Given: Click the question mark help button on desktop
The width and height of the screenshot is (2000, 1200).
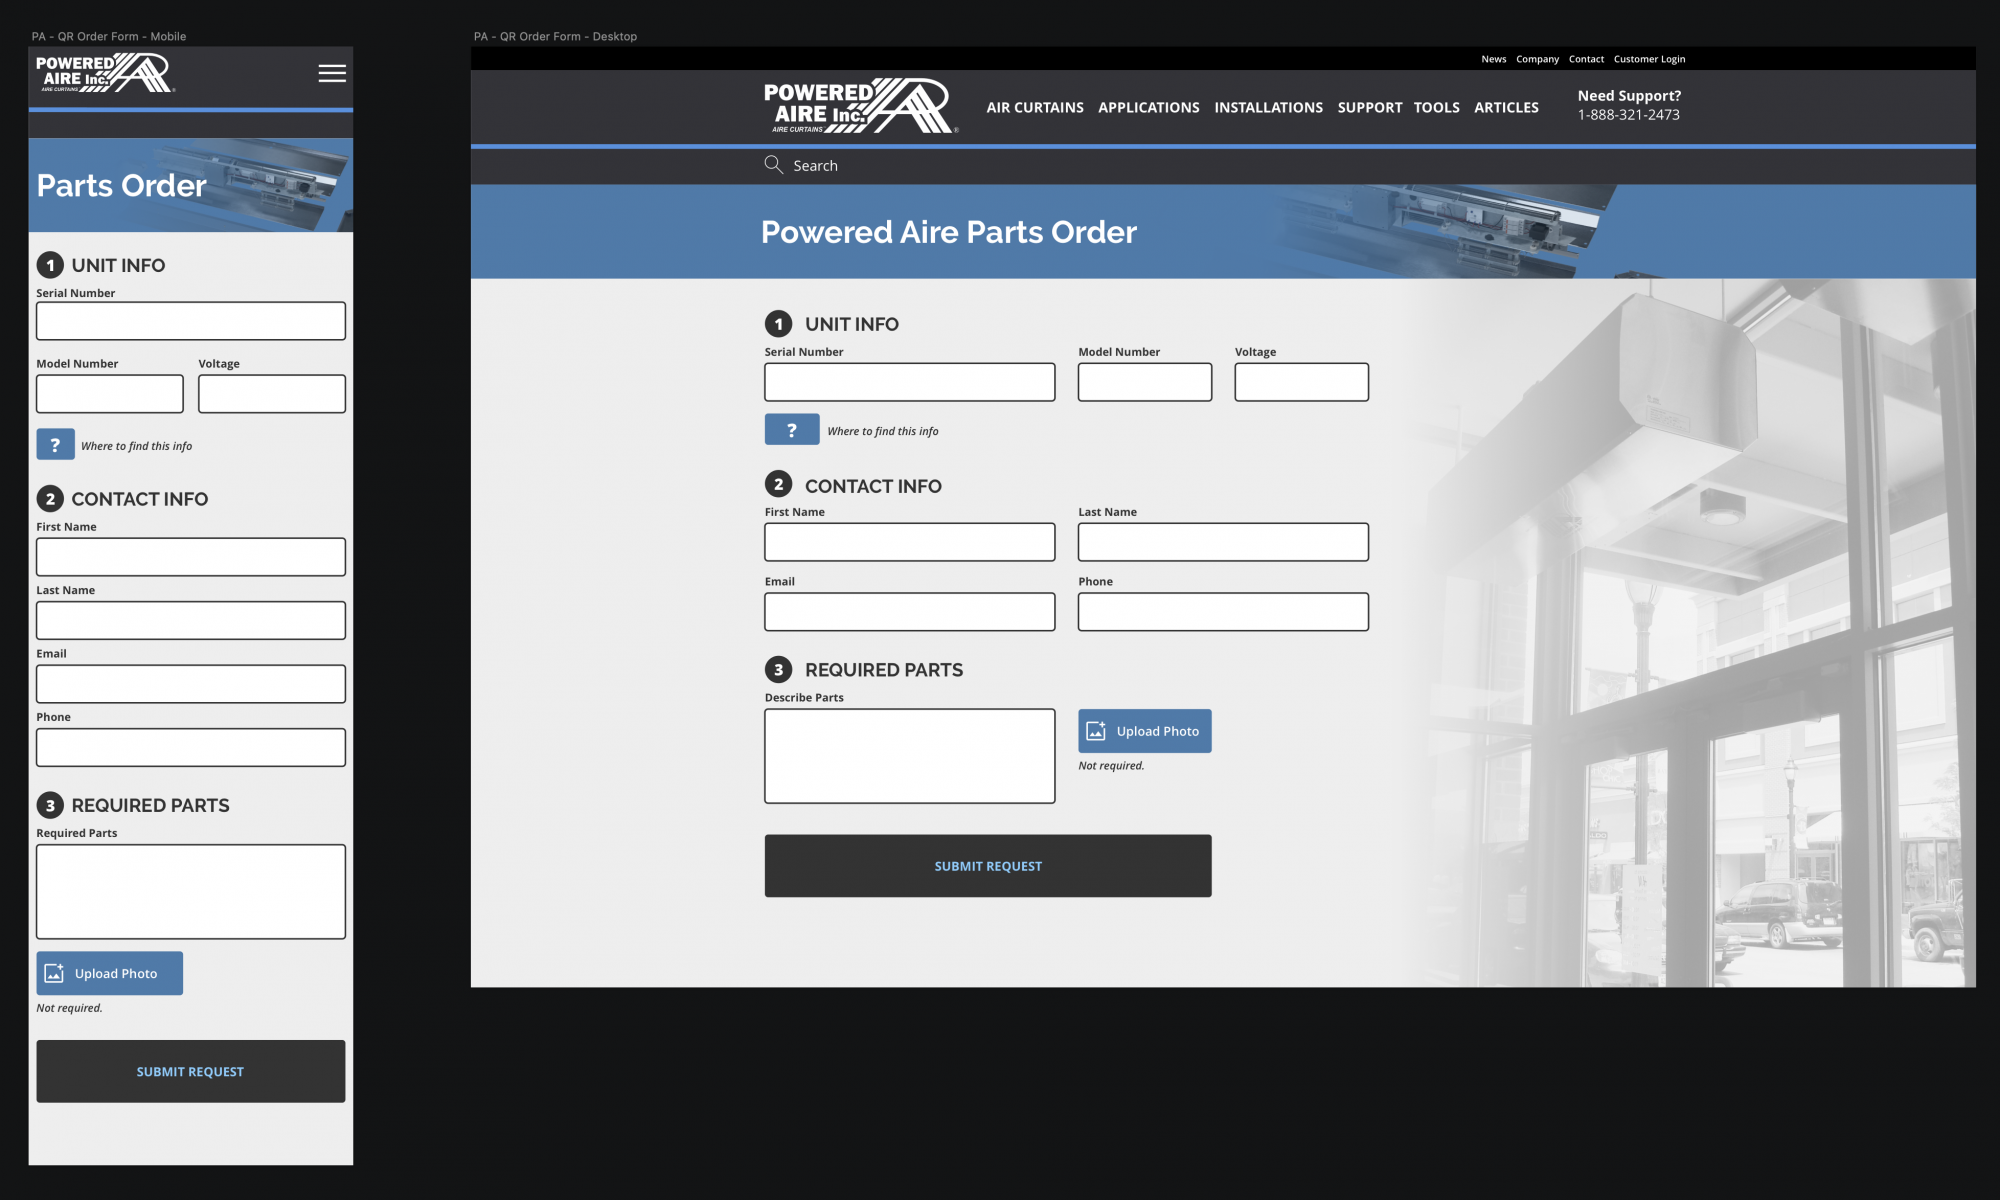Looking at the screenshot, I should tap(792, 429).
